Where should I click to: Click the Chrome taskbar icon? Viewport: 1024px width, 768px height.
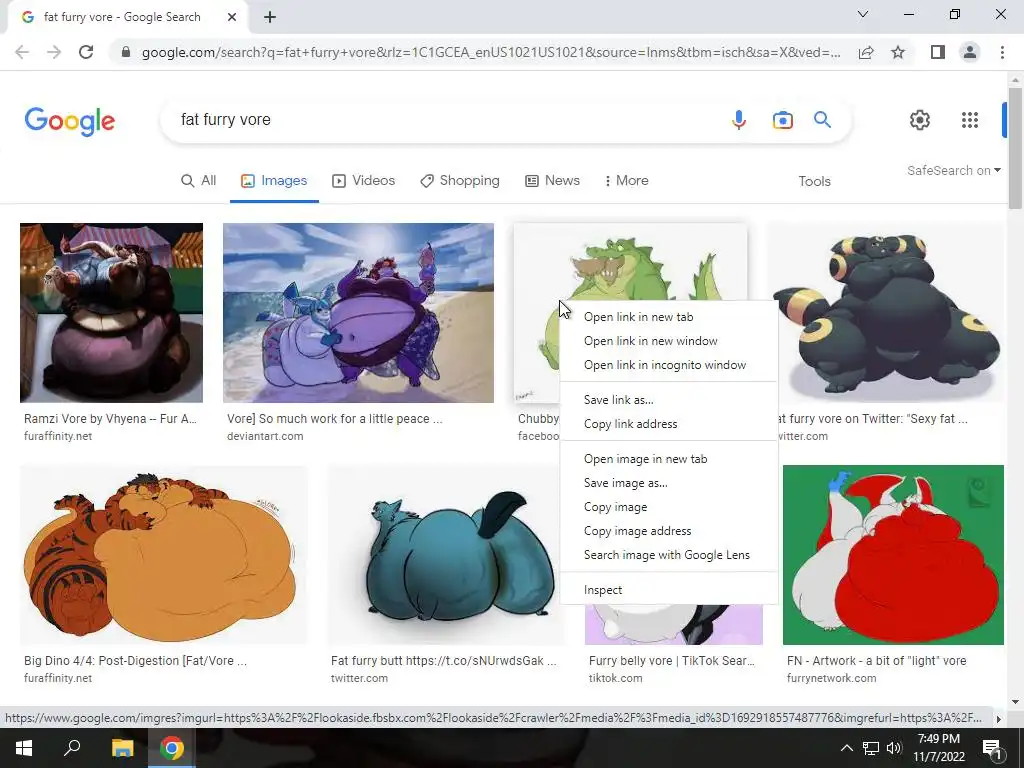tap(172, 748)
